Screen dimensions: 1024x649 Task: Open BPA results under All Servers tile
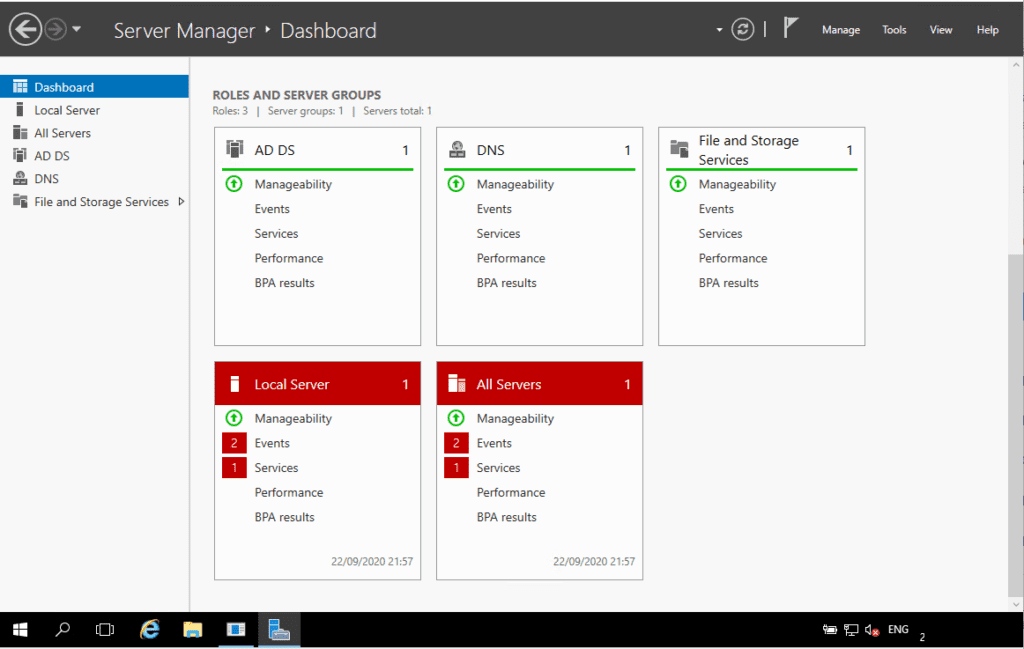pyautogui.click(x=506, y=517)
